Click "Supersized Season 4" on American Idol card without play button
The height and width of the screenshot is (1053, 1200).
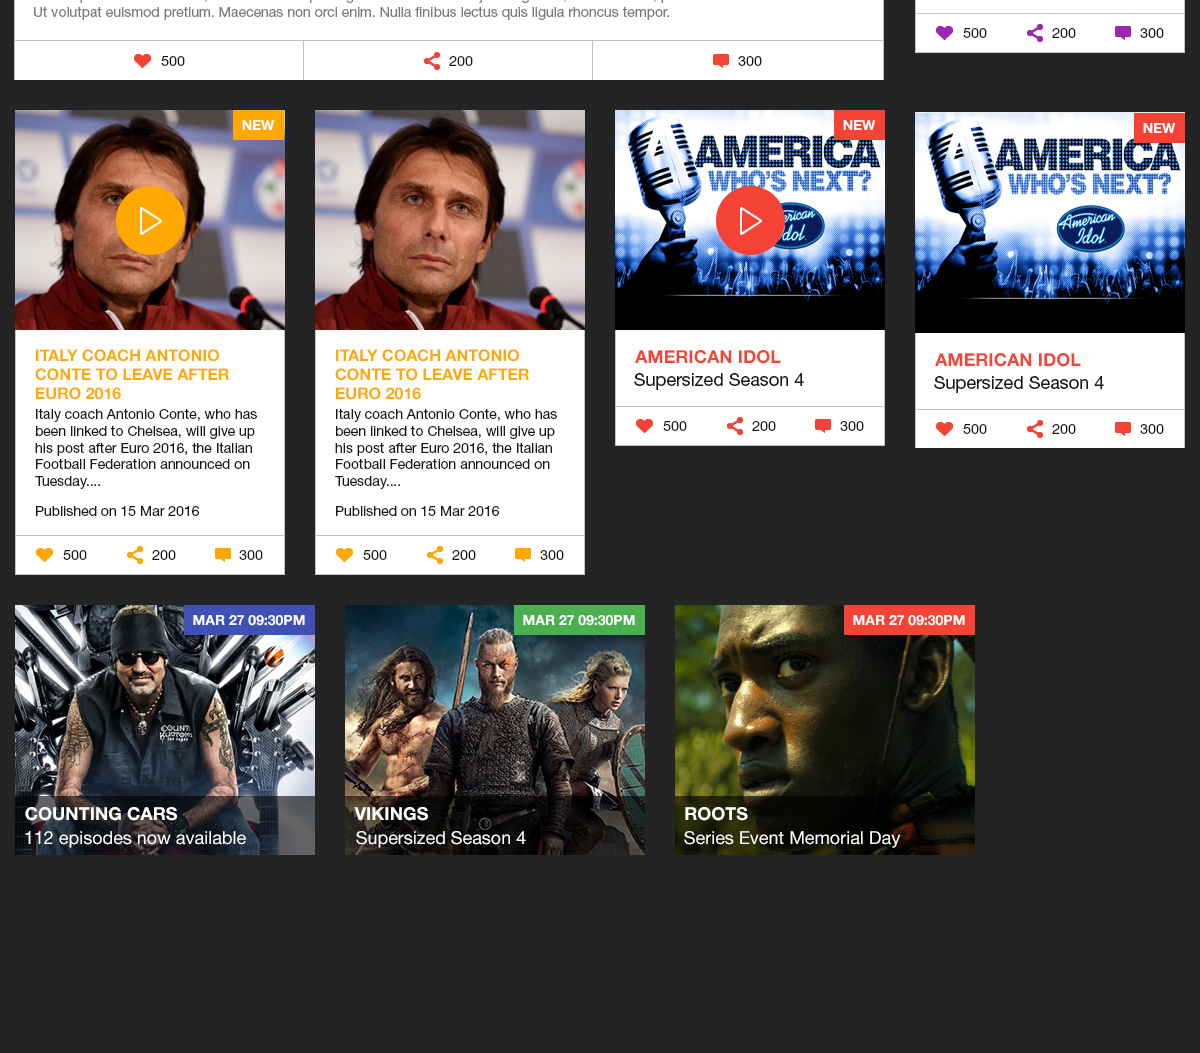pyautogui.click(x=1019, y=383)
